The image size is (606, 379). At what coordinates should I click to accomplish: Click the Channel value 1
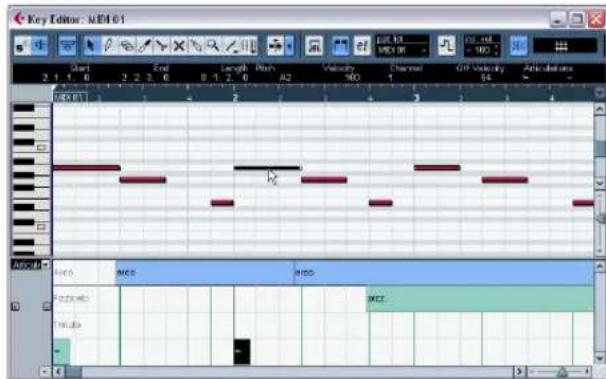coord(390,78)
